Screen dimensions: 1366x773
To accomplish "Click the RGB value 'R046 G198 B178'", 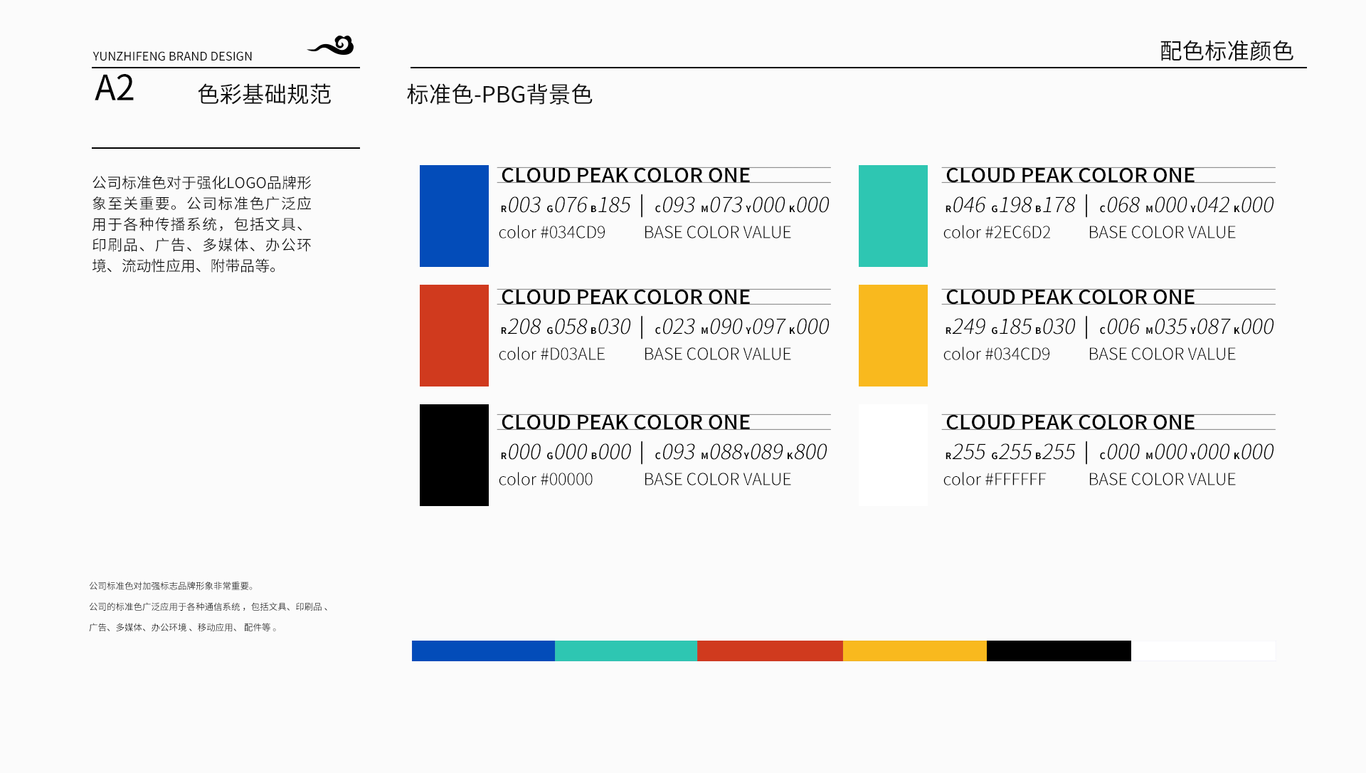I will click(1010, 206).
